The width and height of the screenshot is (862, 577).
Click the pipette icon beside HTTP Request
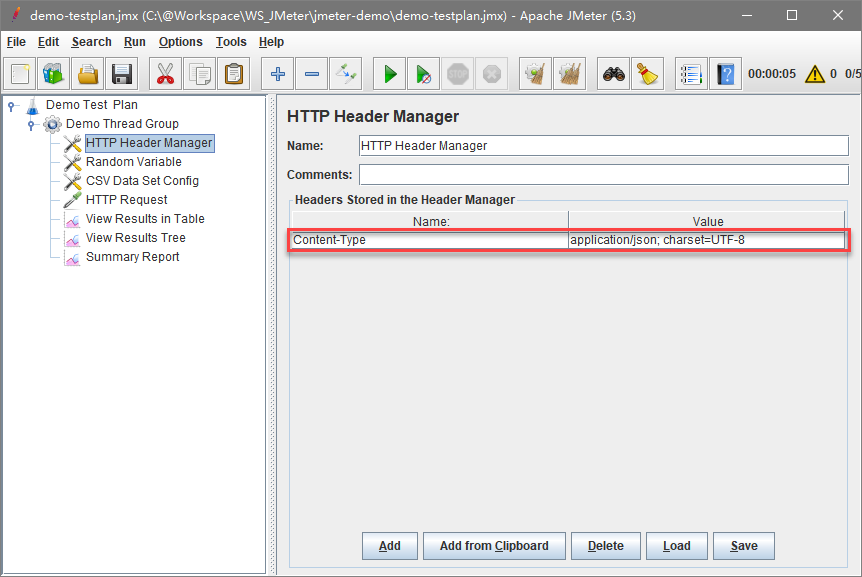[x=72, y=200]
